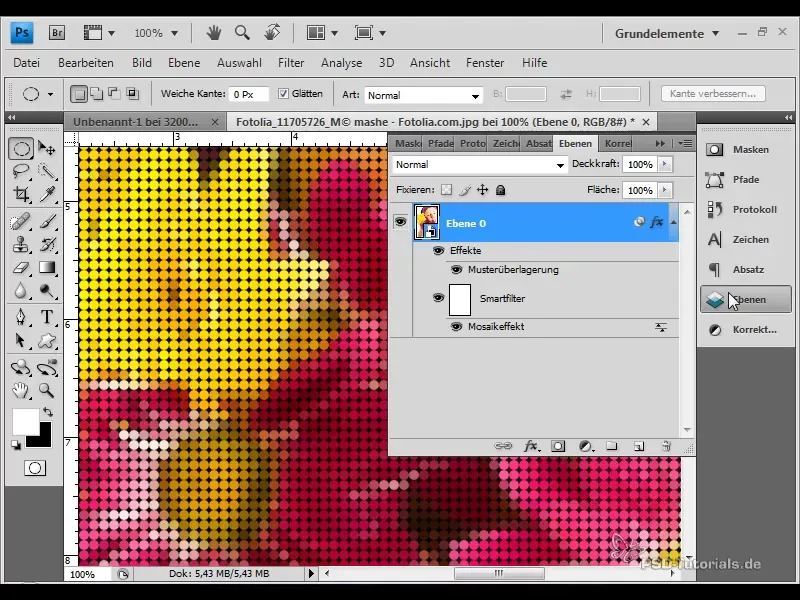Switch to Pfade panel tab
The width and height of the screenshot is (800, 600).
[x=440, y=144]
